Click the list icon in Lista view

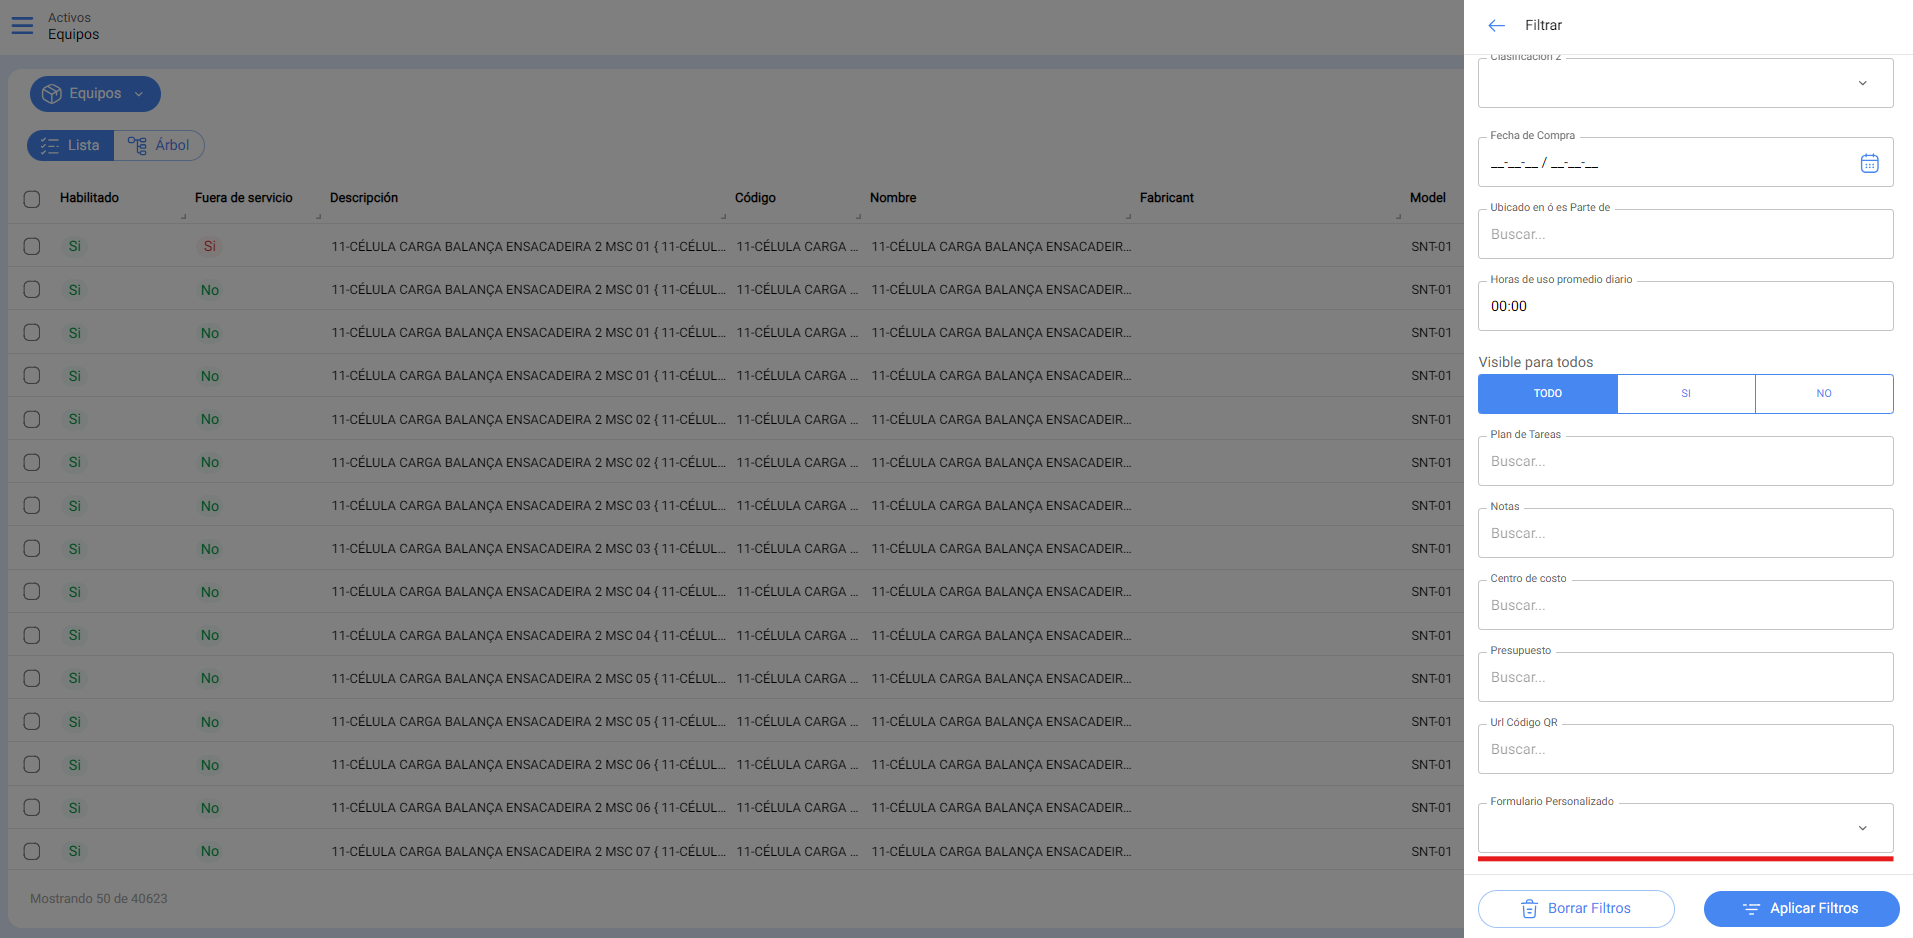(50, 146)
